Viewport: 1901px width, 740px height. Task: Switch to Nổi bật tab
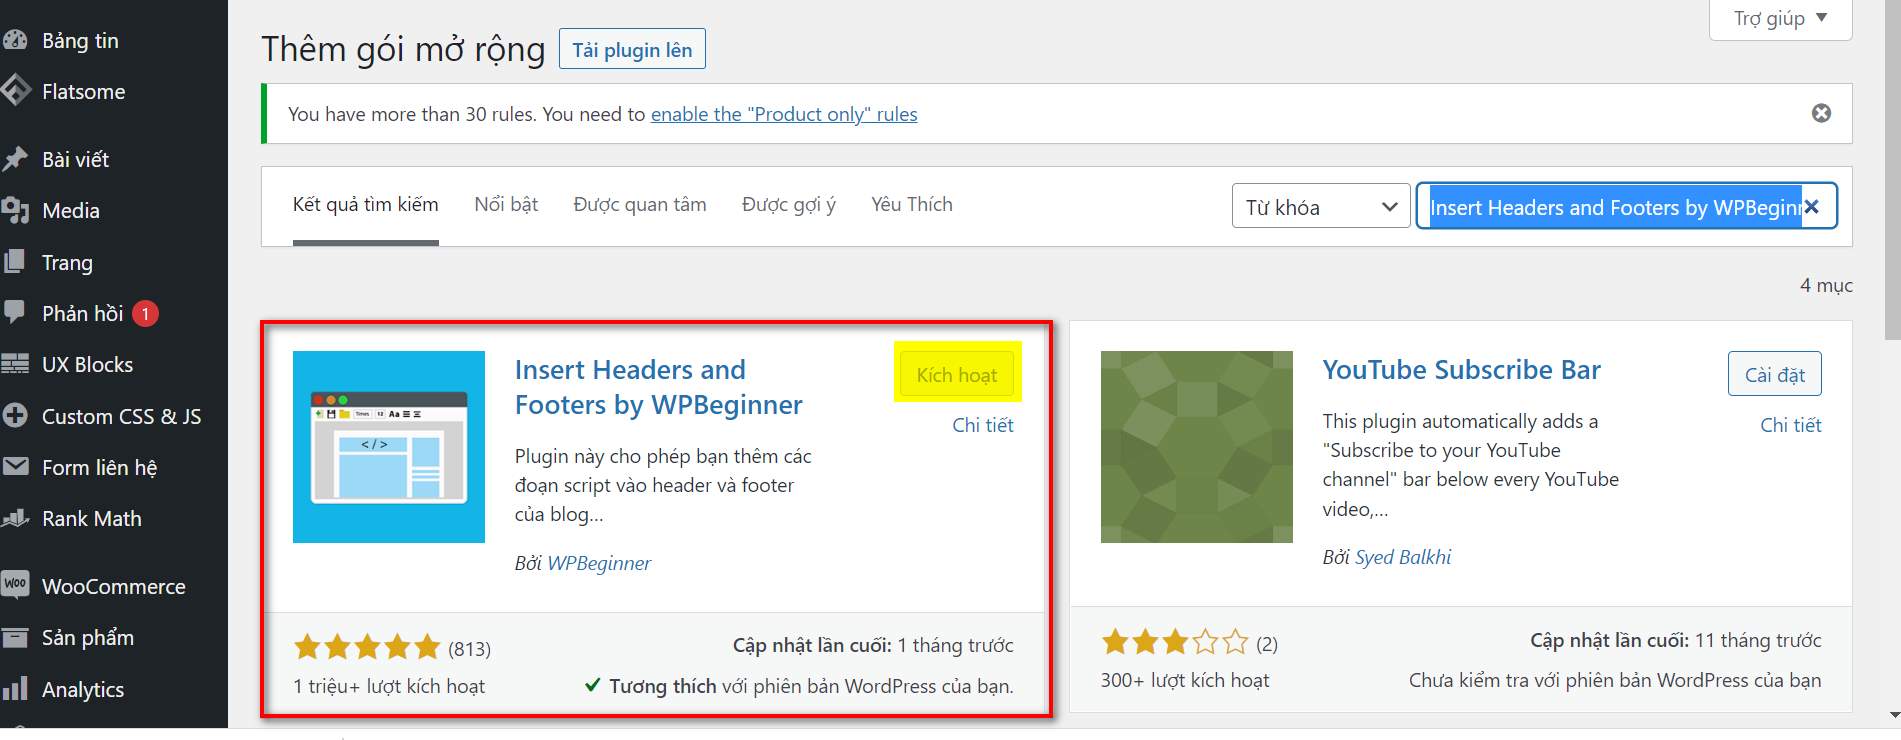(506, 205)
